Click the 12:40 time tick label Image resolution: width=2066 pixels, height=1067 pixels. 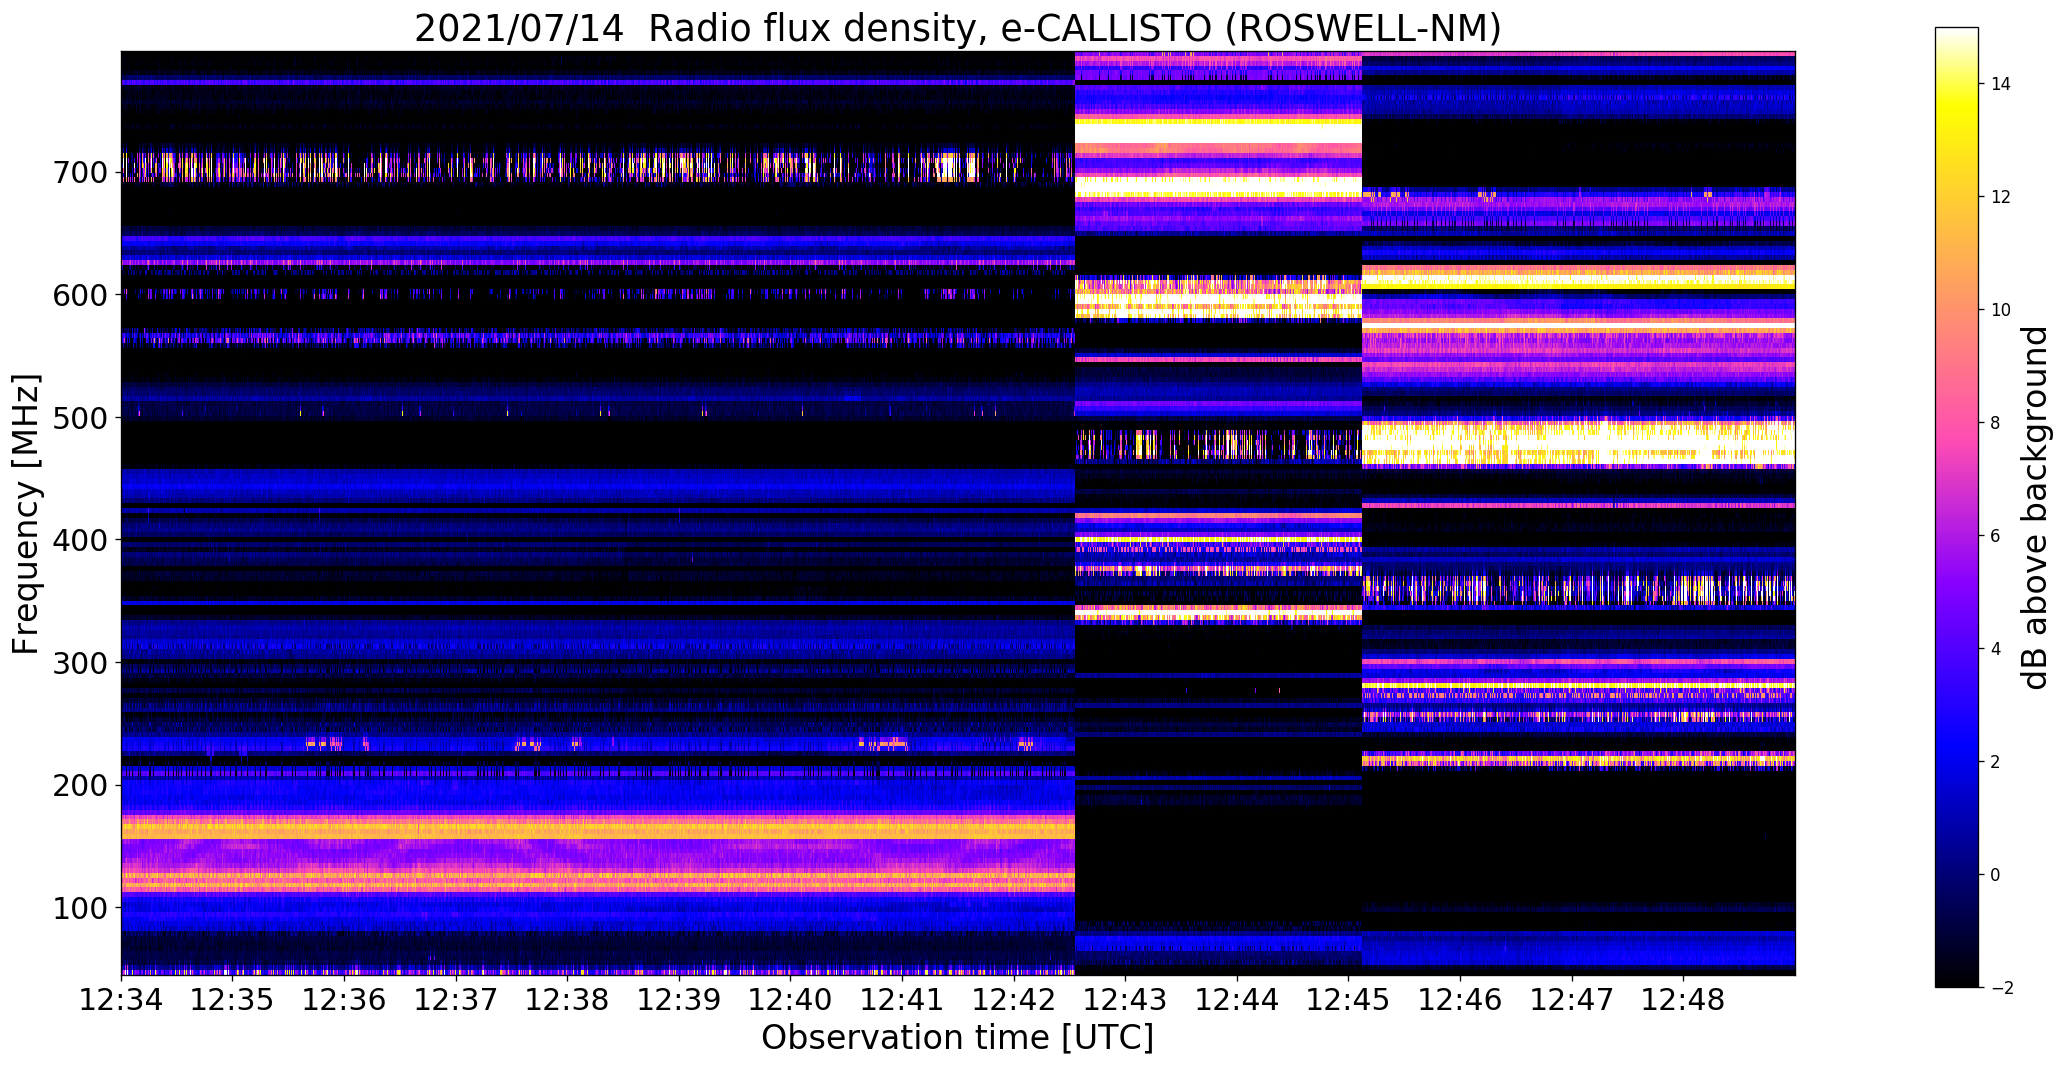[x=791, y=1000]
